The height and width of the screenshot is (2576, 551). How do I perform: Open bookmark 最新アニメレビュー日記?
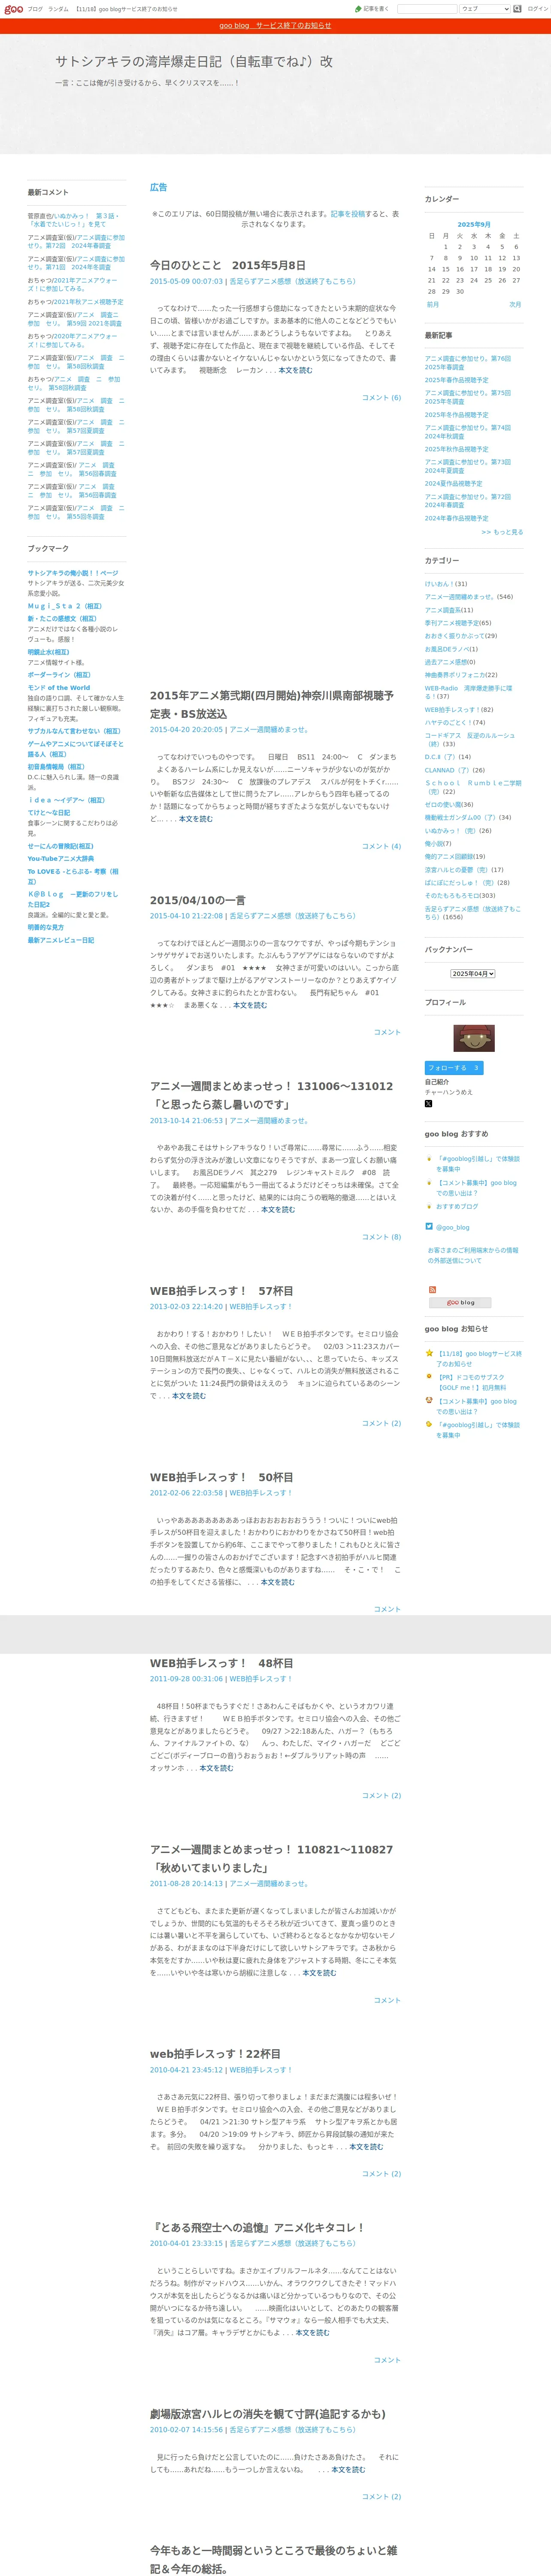click(61, 940)
